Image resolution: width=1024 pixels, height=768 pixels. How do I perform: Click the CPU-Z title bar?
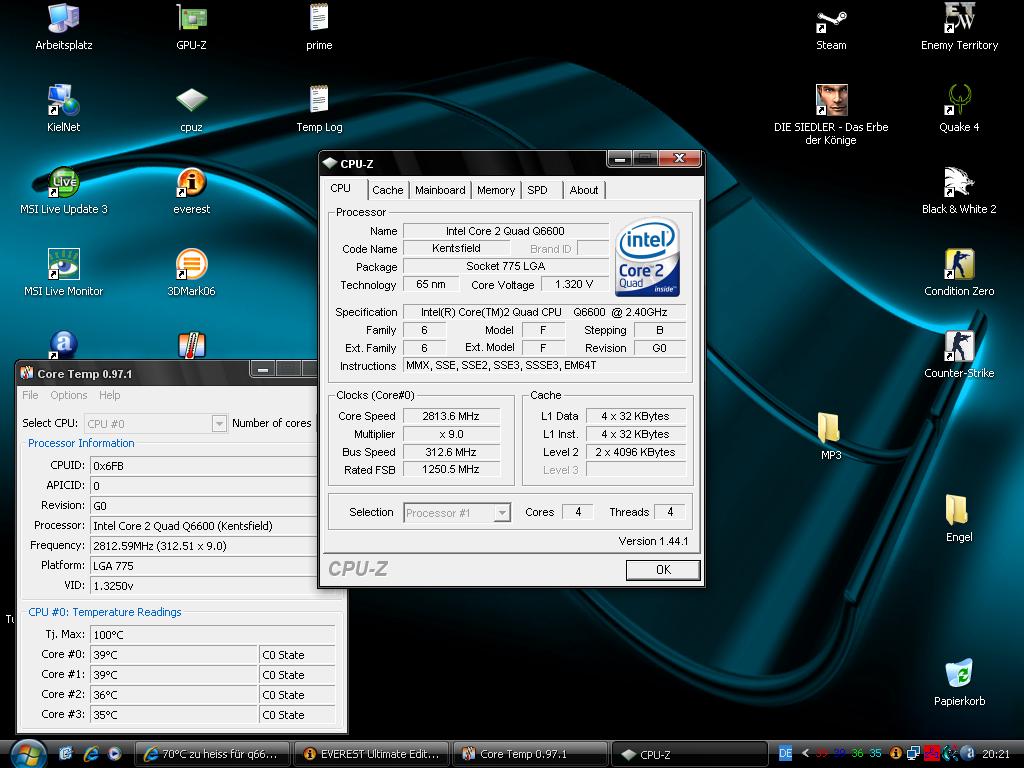[464, 162]
